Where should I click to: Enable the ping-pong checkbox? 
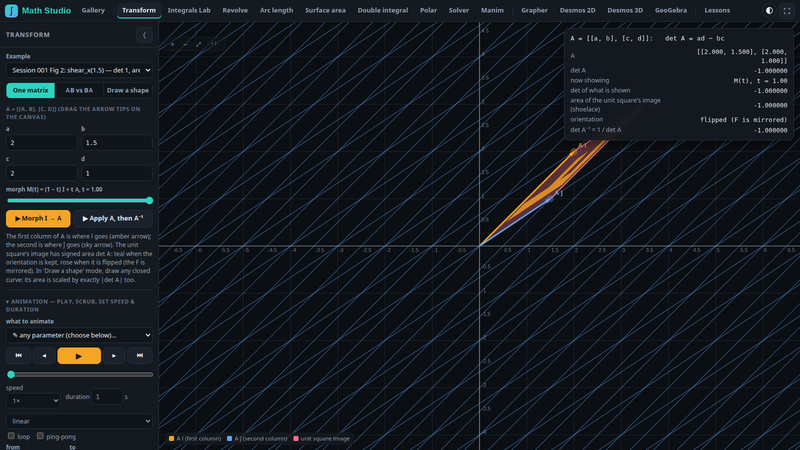coord(40,436)
